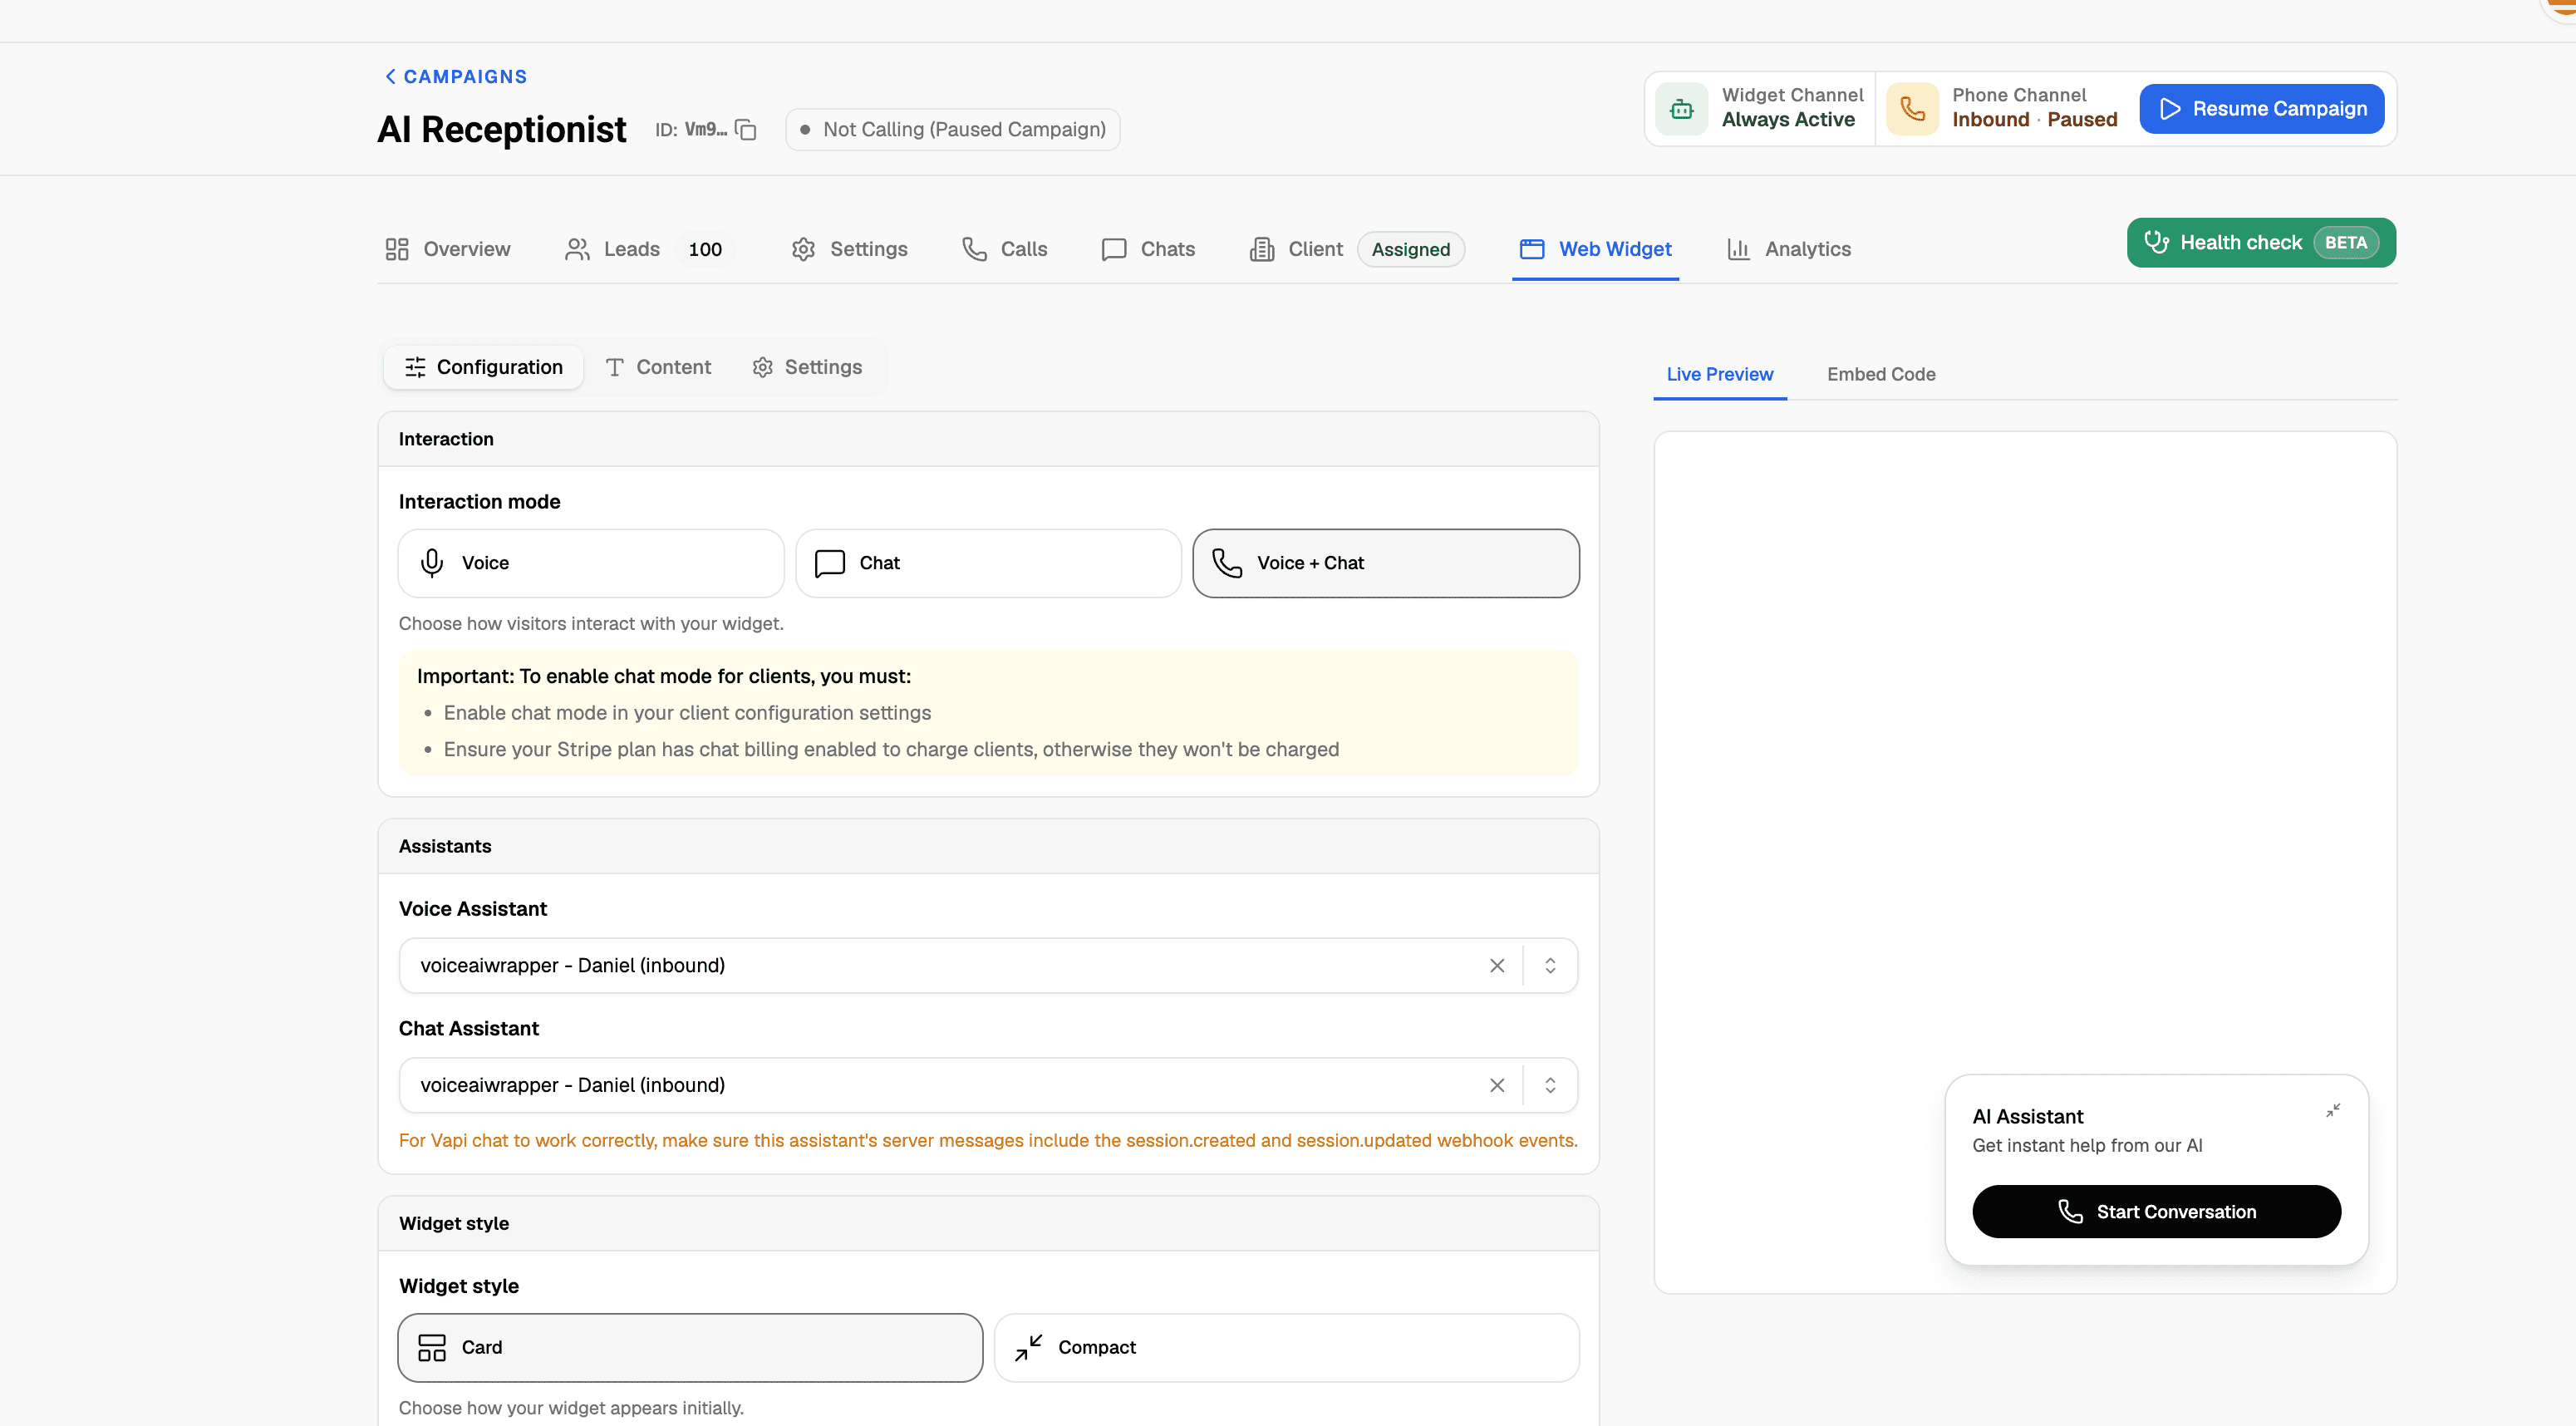Click the Widget Channel robot icon
Image resolution: width=2576 pixels, height=1426 pixels.
coord(1682,108)
